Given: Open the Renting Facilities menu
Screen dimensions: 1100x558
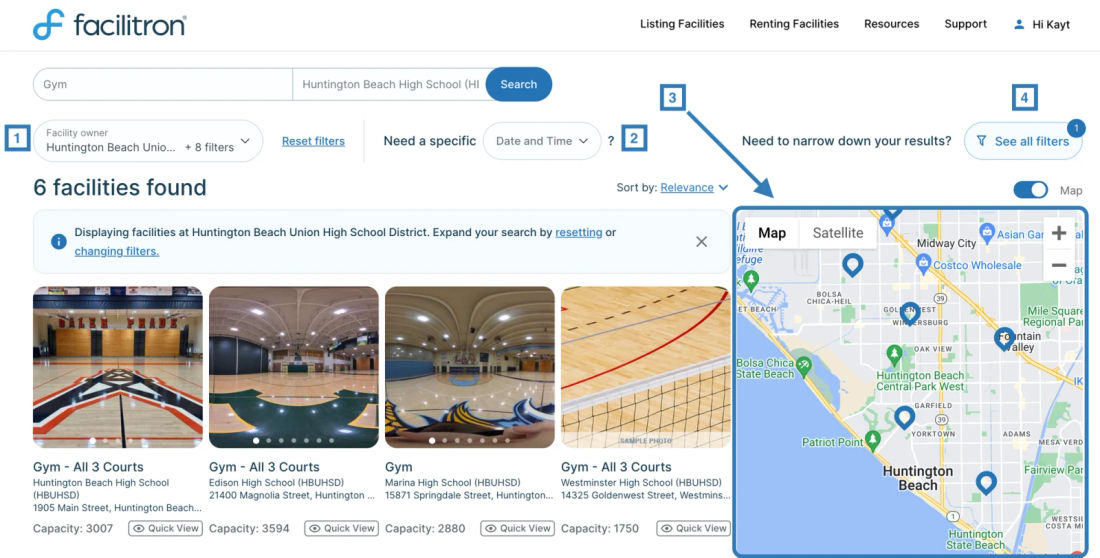Looking at the screenshot, I should point(794,24).
